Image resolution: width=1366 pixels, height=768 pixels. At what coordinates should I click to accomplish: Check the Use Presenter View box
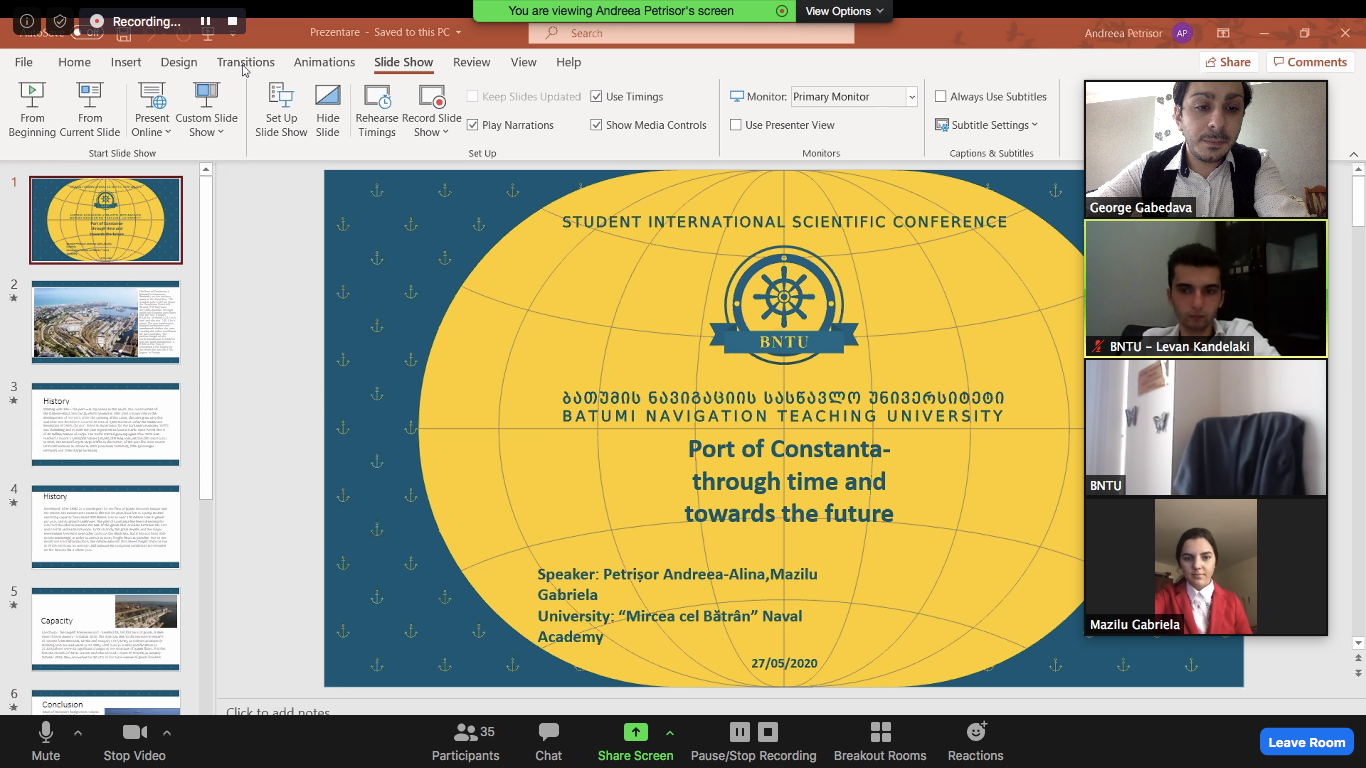point(736,125)
